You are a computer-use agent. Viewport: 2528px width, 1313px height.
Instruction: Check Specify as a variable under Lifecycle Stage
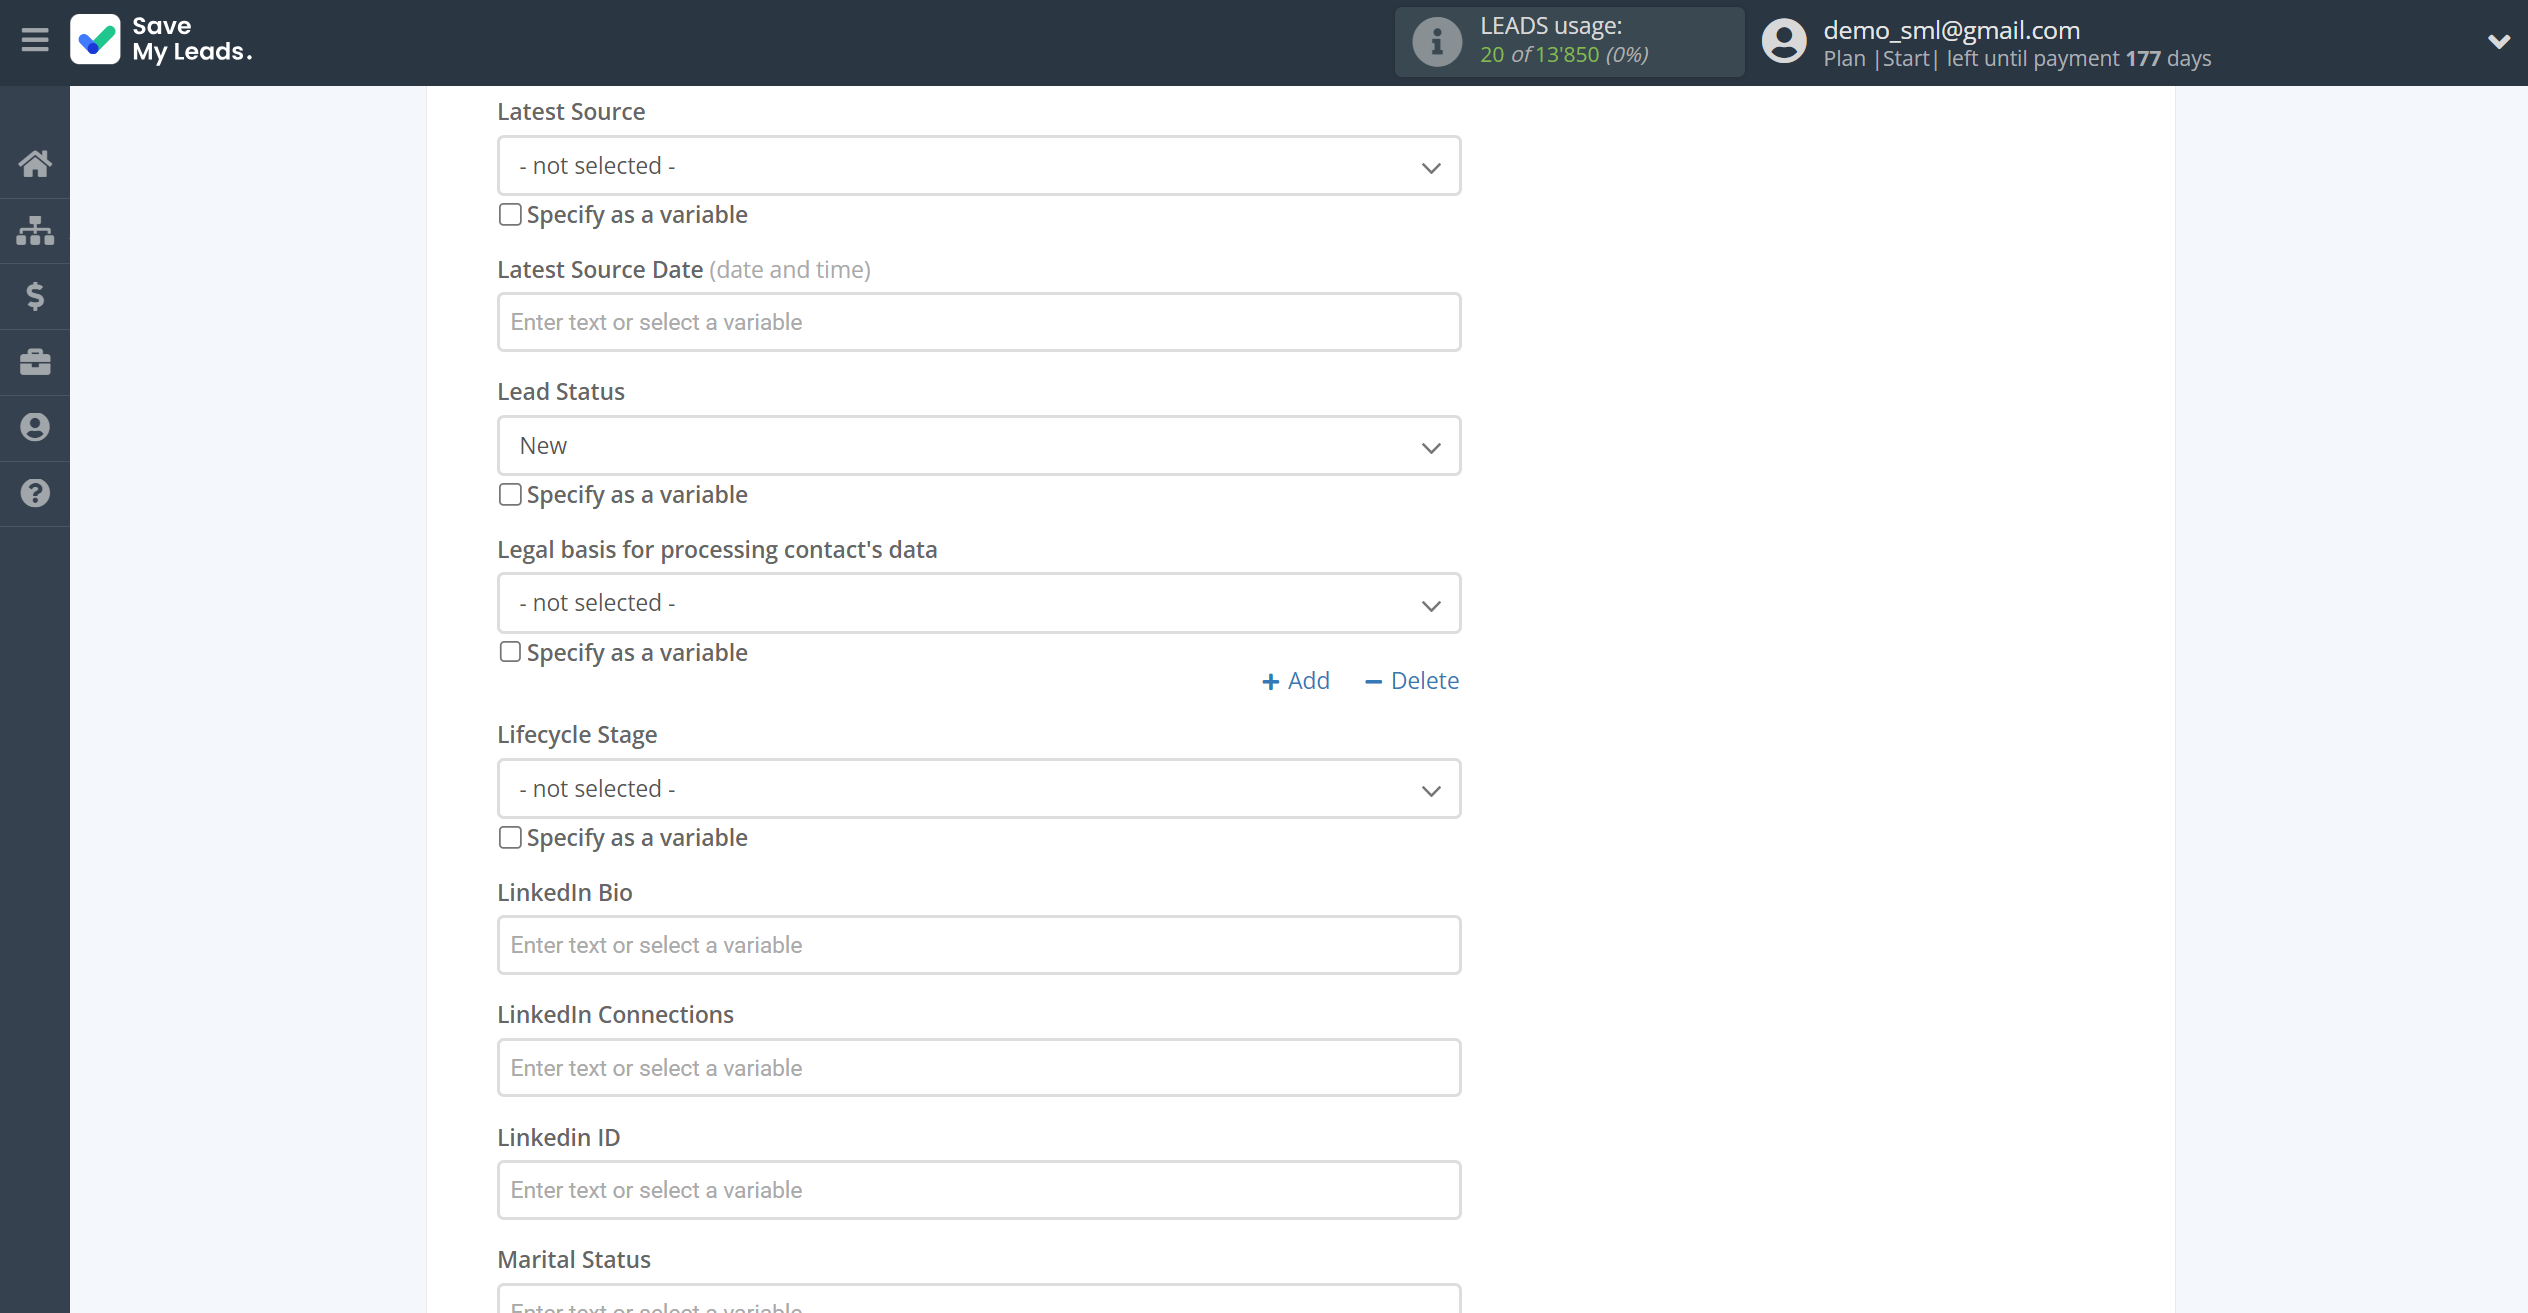coord(510,838)
